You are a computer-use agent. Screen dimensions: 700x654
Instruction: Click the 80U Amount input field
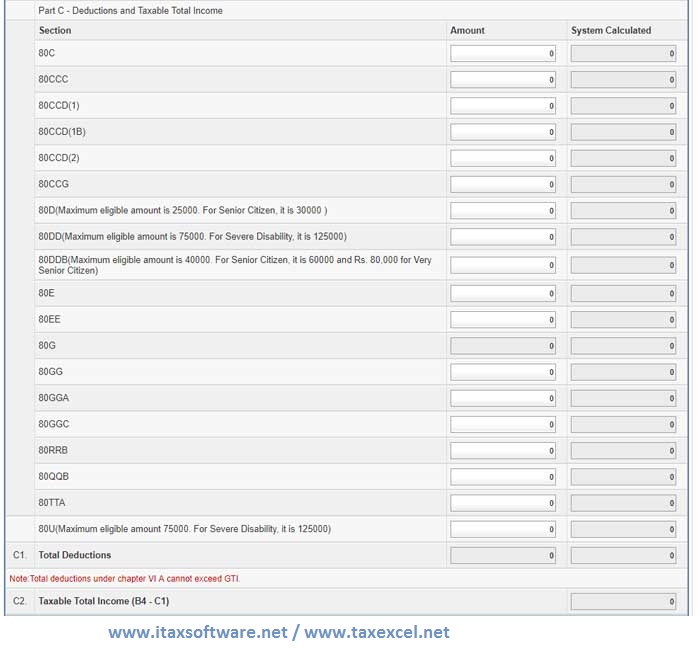coord(503,529)
